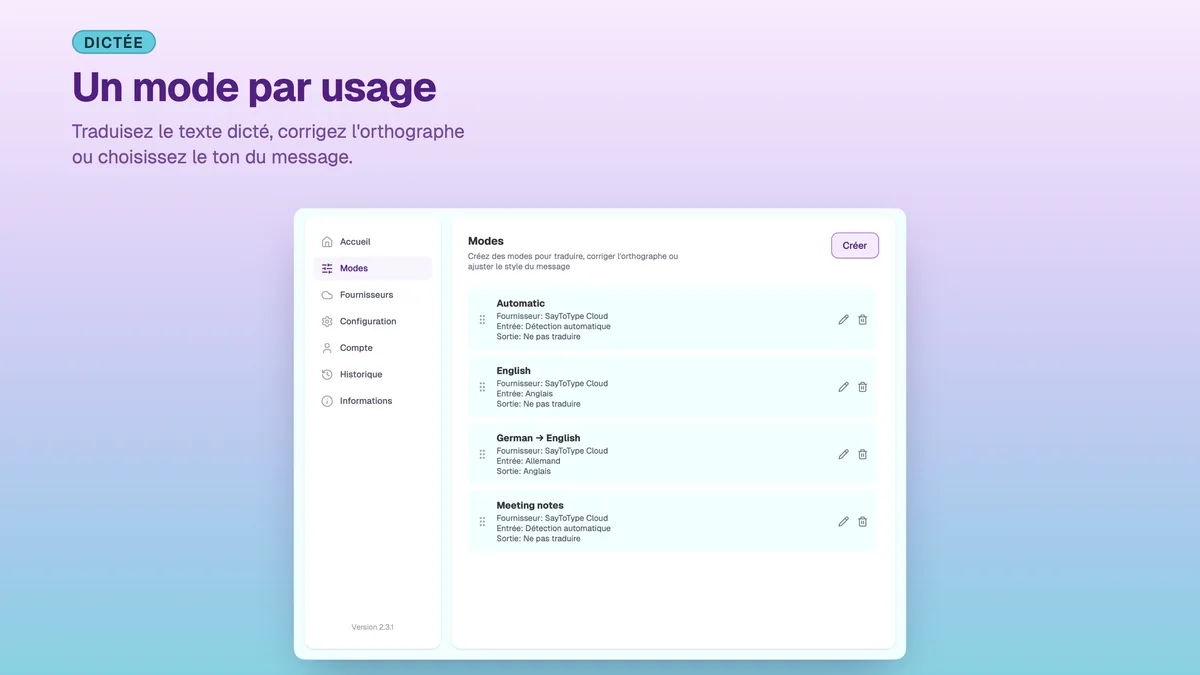Click the English mode title
Screen dimensions: 1200x675
pyautogui.click(x=514, y=371)
